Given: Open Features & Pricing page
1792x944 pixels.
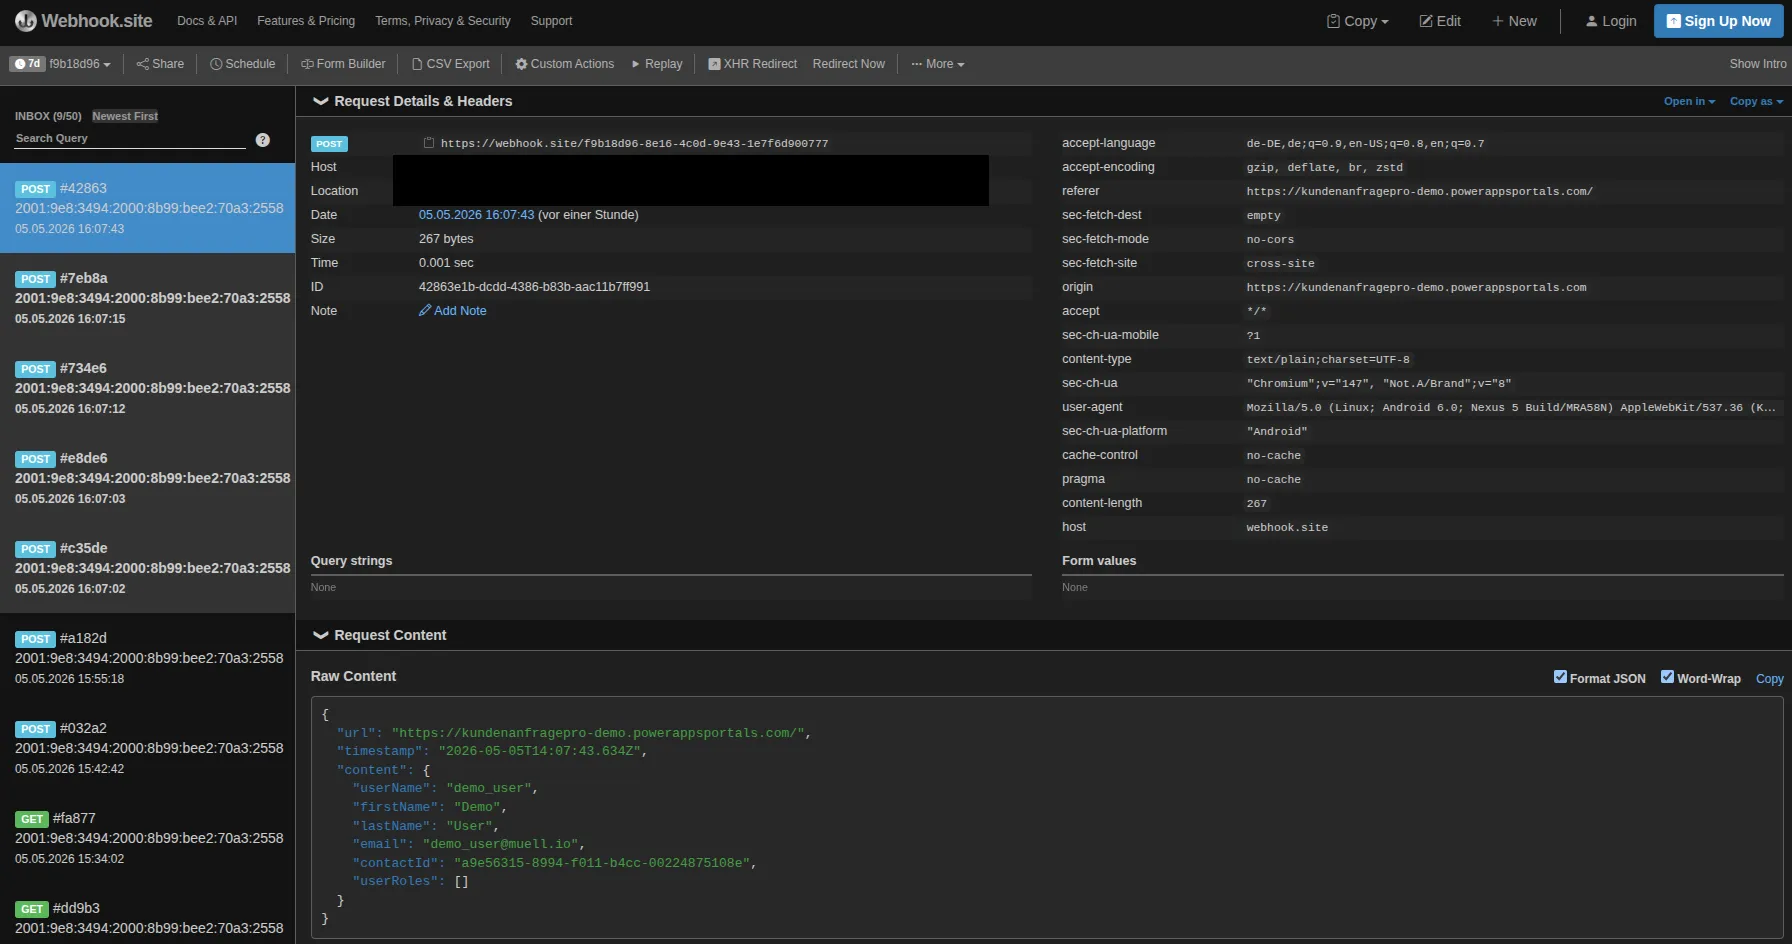Looking at the screenshot, I should tap(306, 21).
